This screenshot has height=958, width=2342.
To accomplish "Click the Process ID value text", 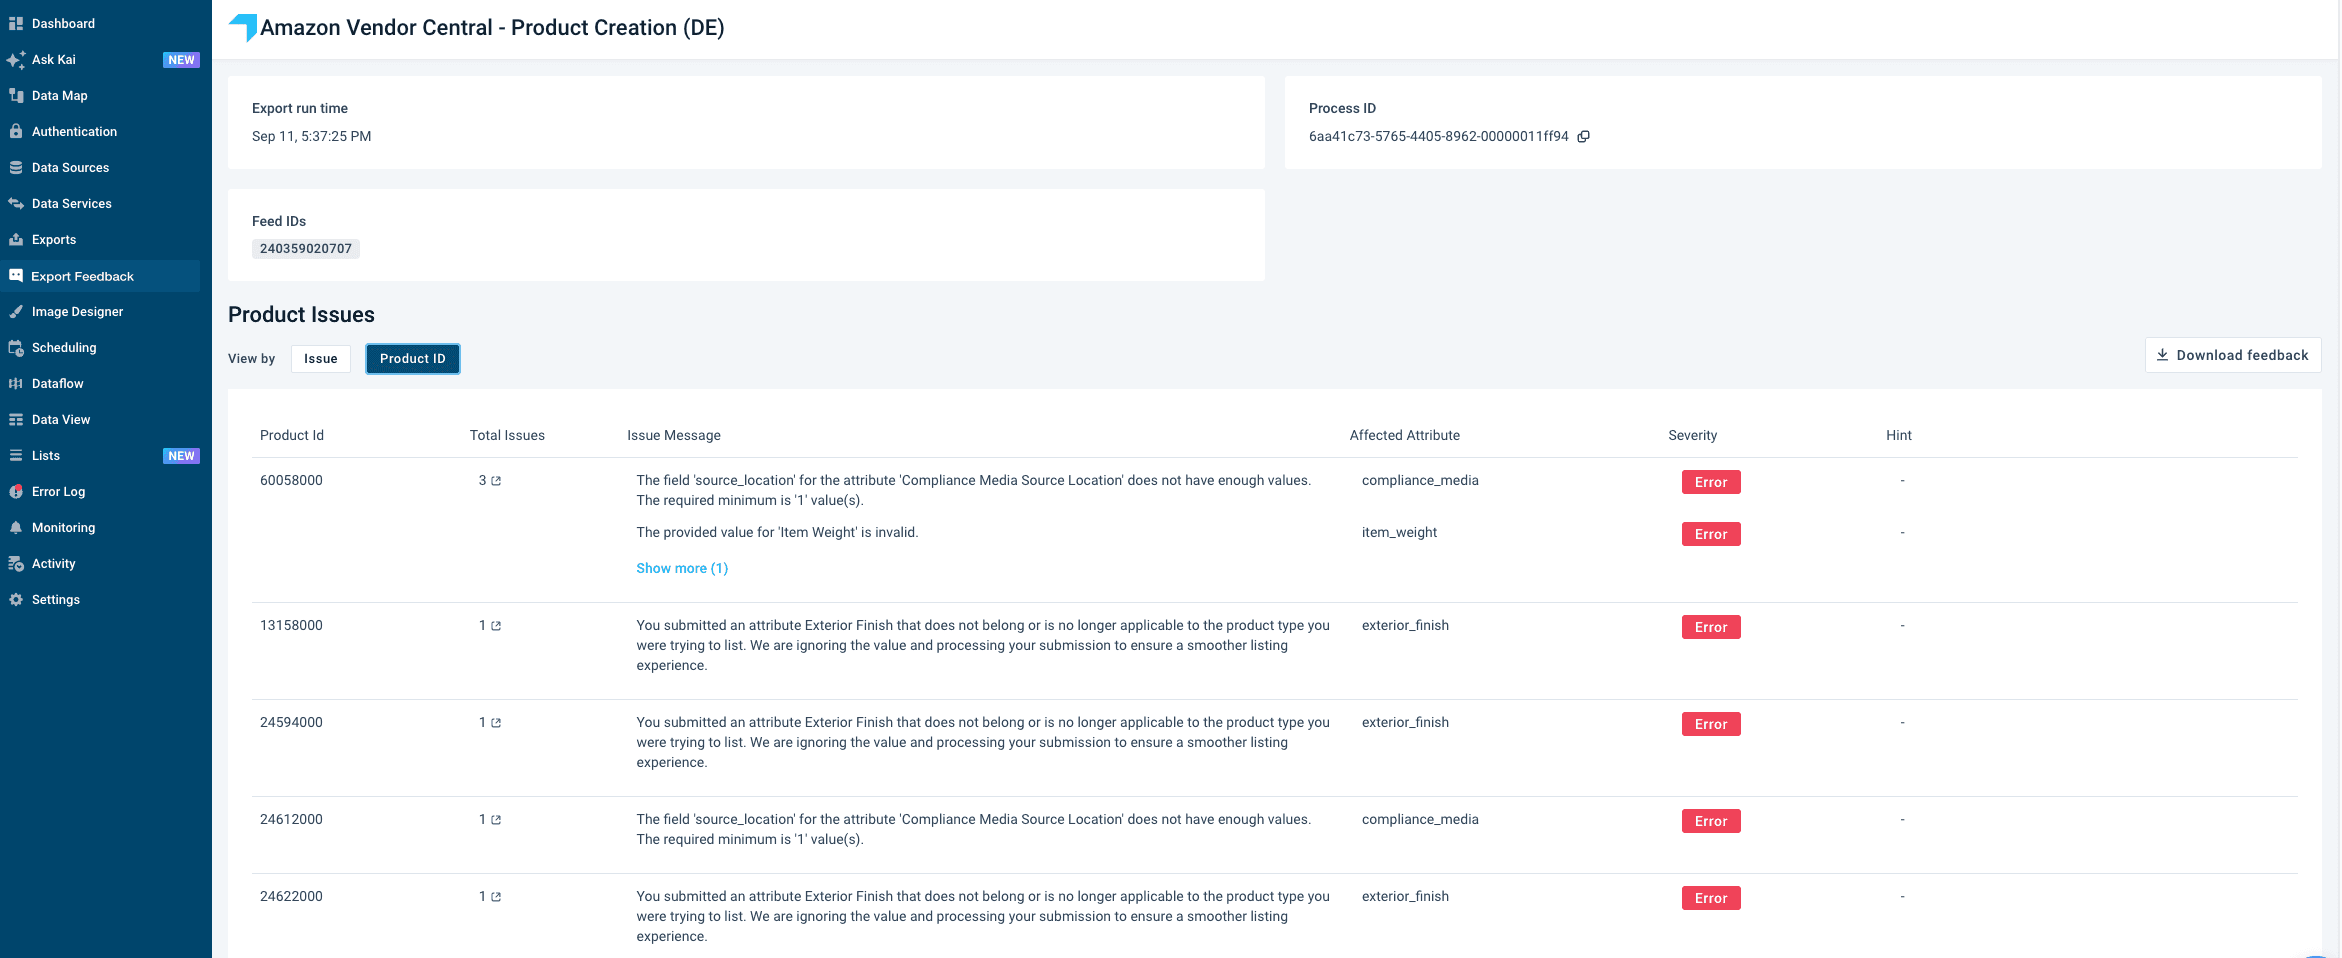I will (x=1438, y=137).
